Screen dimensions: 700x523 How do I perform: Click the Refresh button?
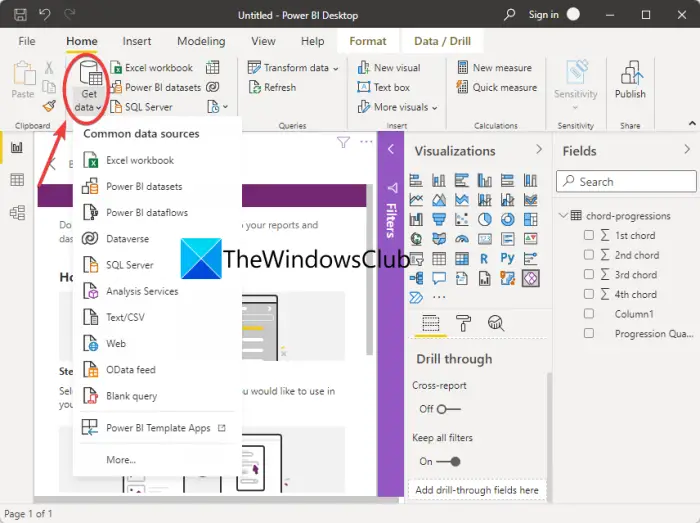pos(272,87)
